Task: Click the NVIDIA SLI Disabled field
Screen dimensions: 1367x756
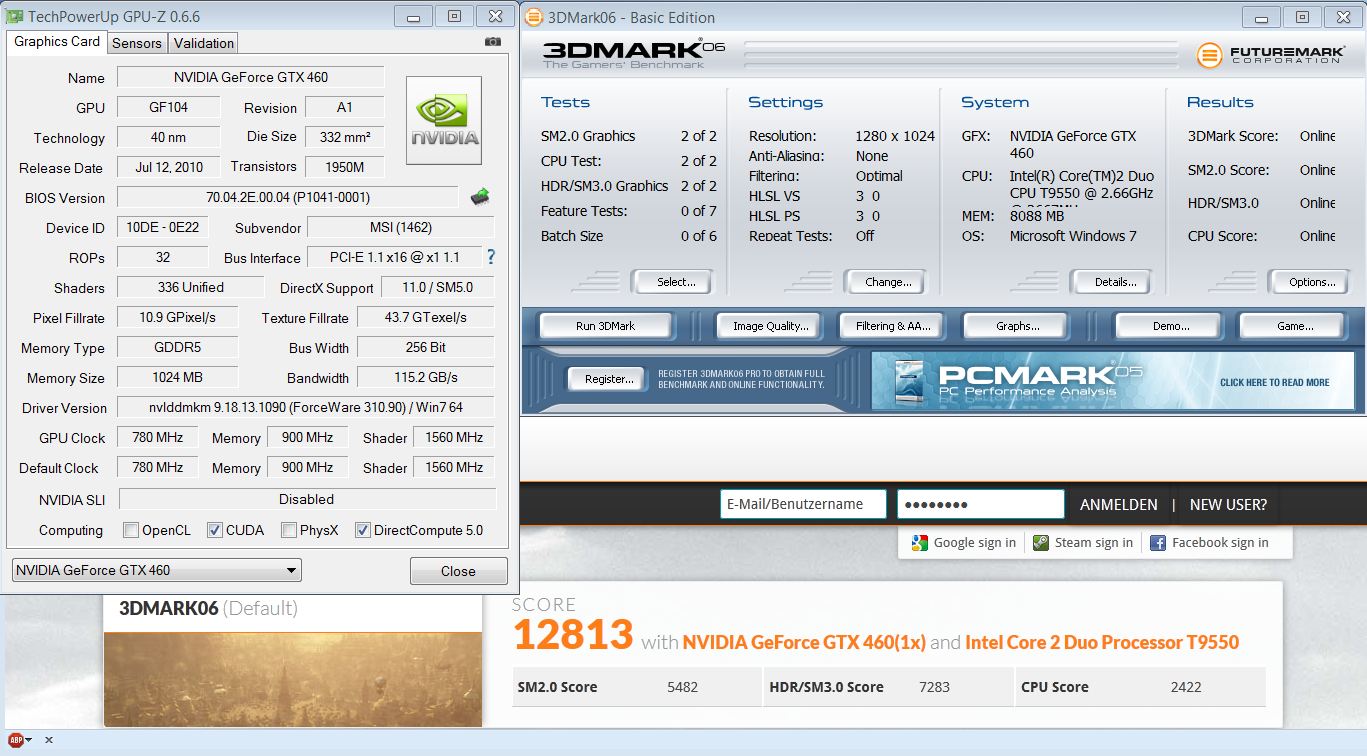Action: click(x=307, y=499)
